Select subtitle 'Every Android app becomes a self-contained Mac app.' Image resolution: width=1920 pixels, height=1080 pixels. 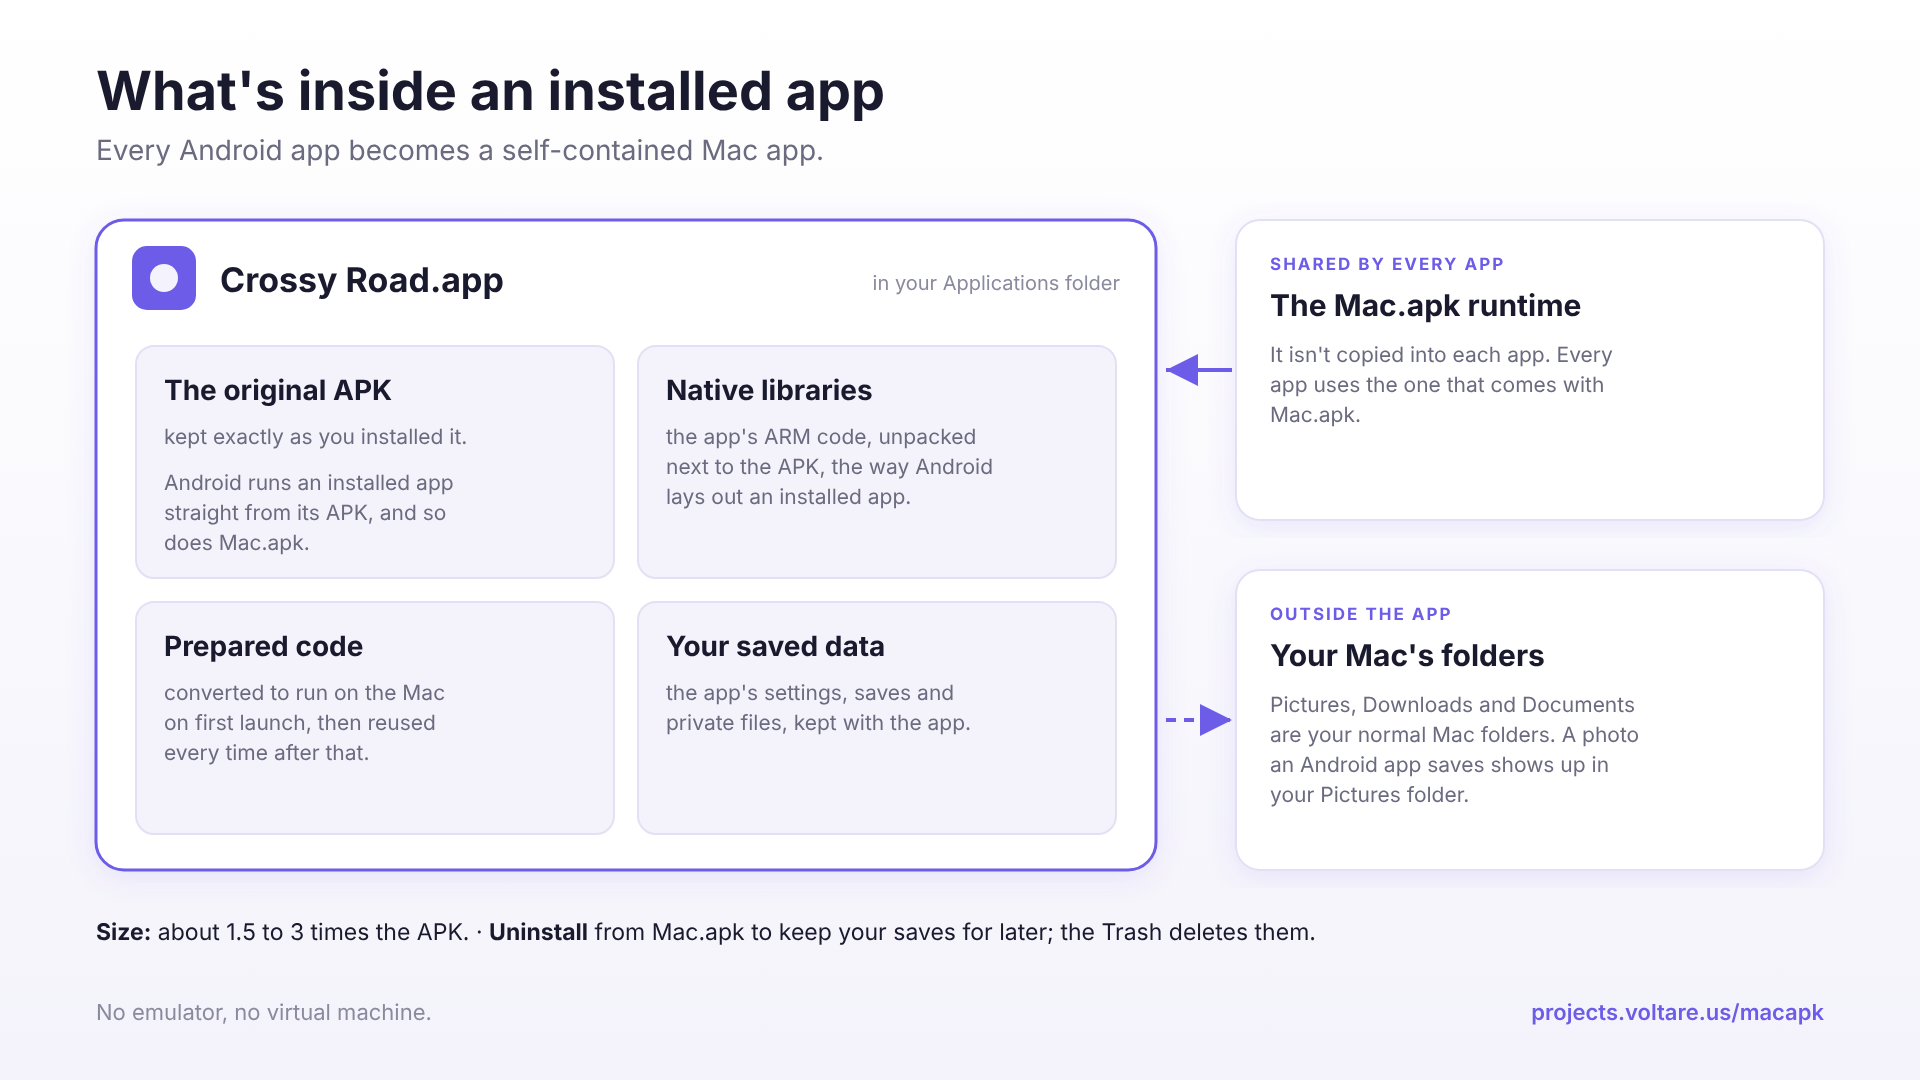tap(459, 150)
